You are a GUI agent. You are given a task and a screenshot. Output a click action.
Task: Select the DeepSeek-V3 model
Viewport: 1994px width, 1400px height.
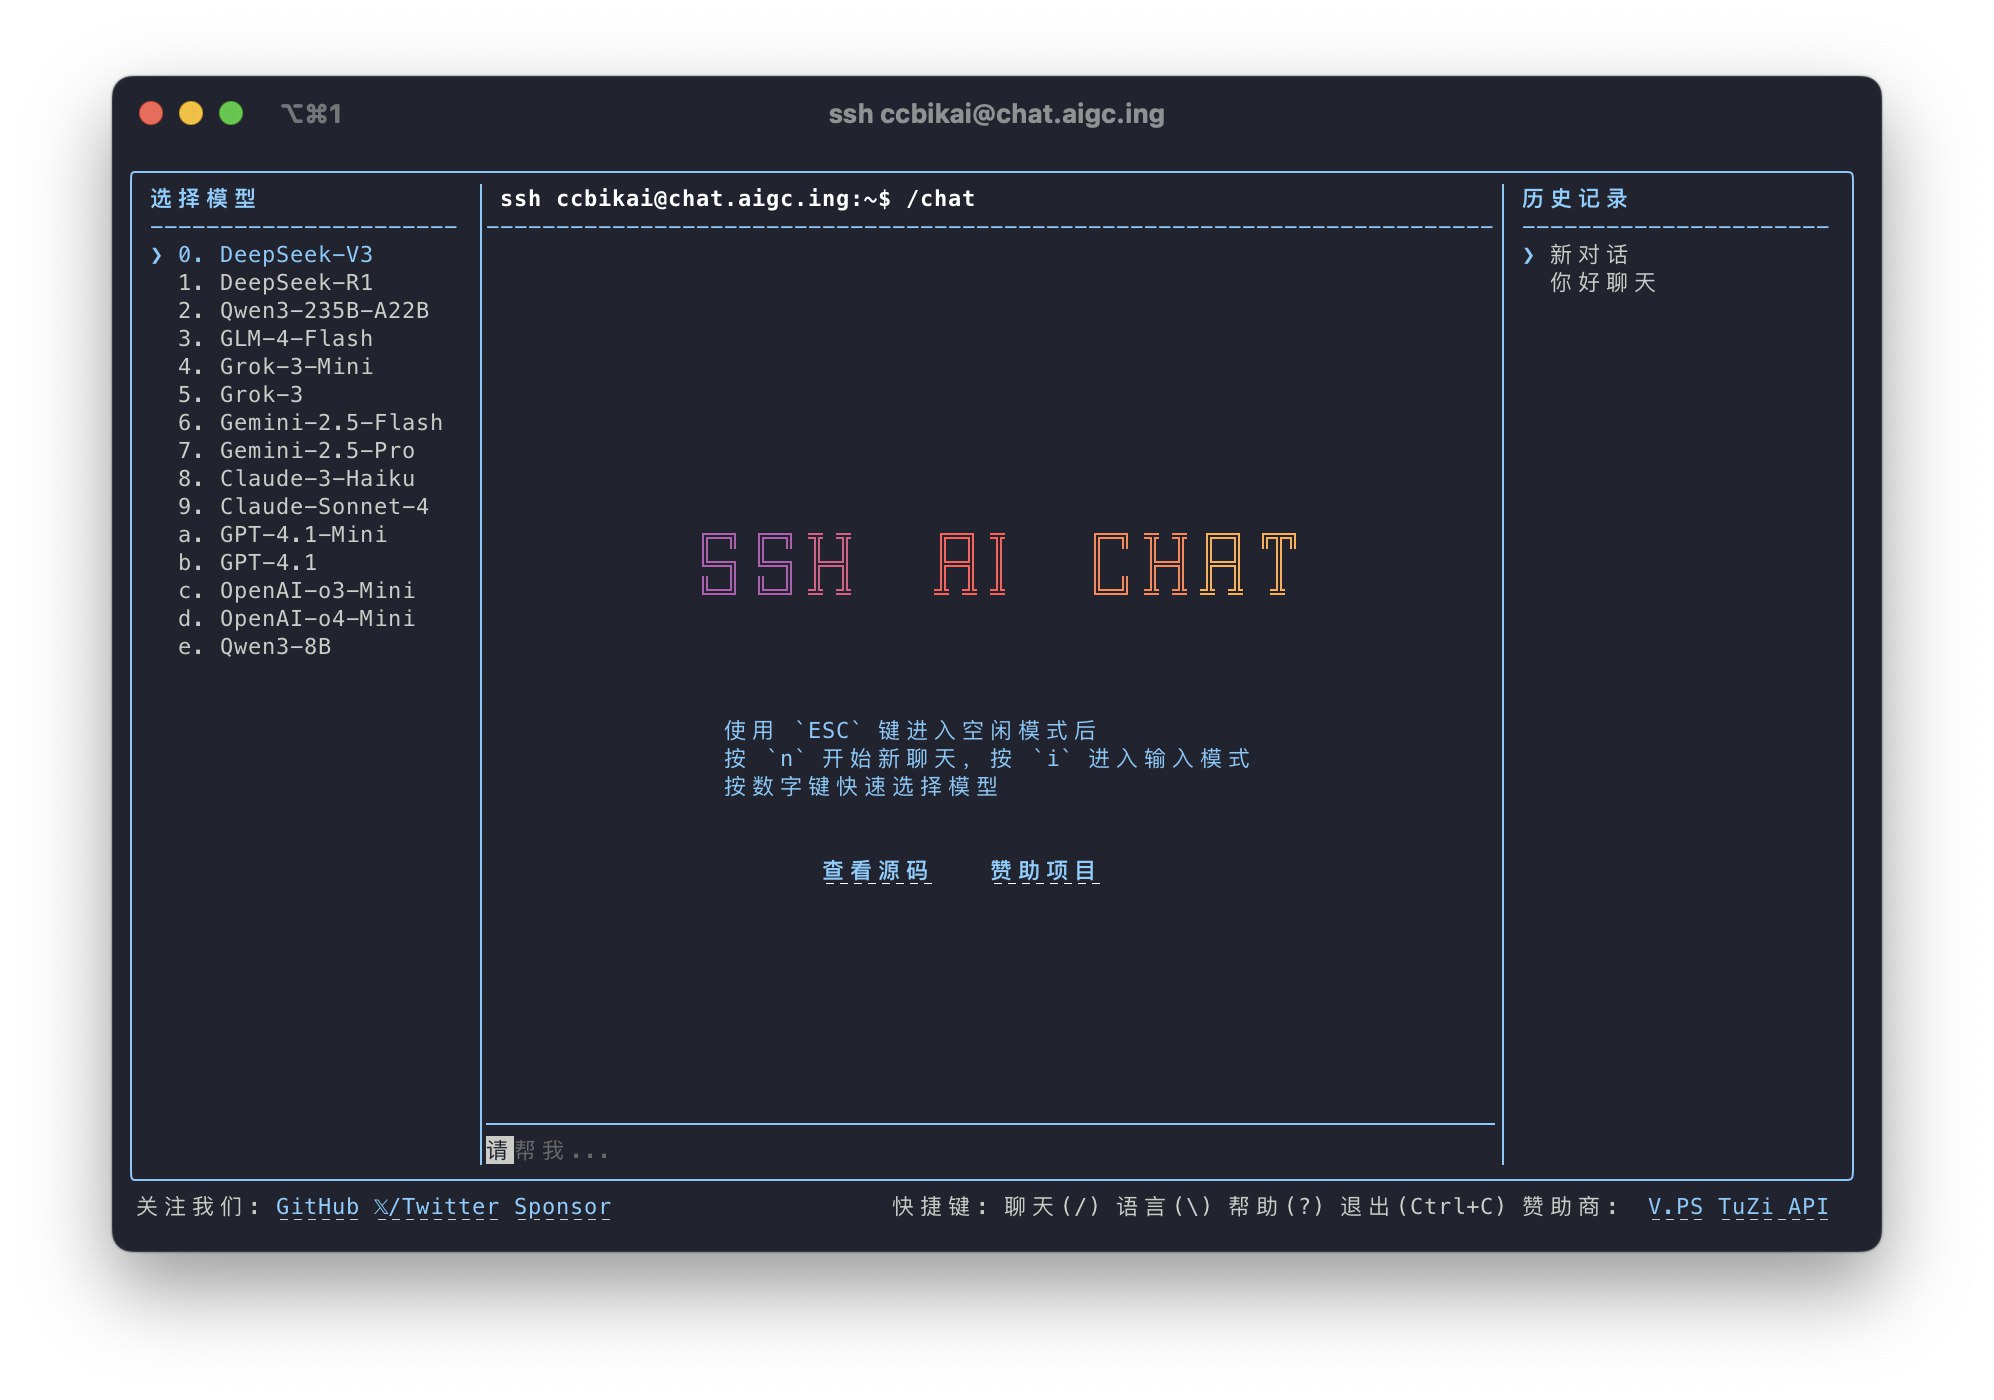[295, 255]
